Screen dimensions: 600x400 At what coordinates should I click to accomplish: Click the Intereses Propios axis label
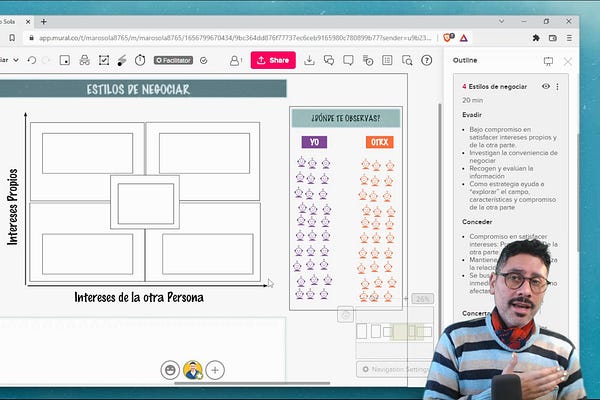[13, 207]
